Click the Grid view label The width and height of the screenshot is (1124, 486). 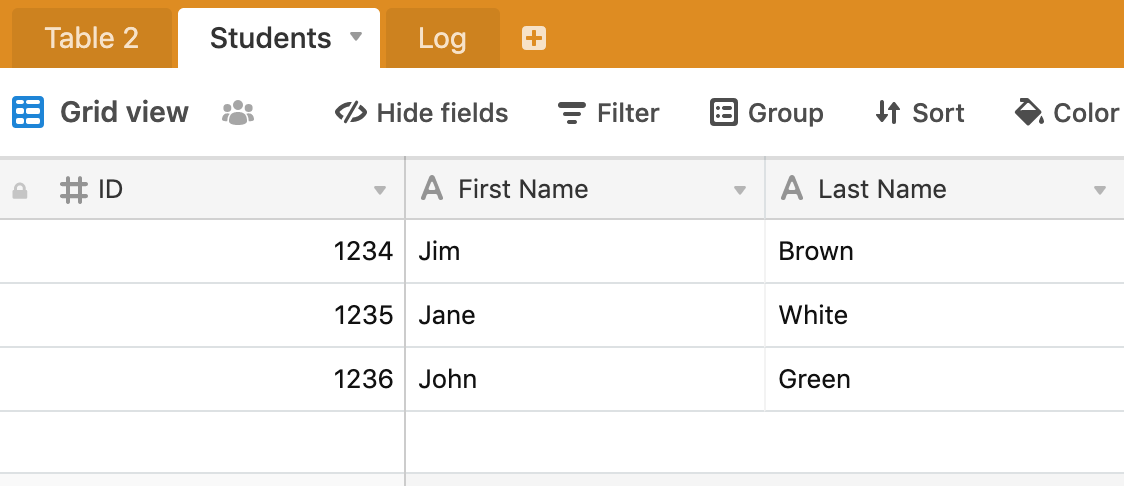(x=124, y=112)
